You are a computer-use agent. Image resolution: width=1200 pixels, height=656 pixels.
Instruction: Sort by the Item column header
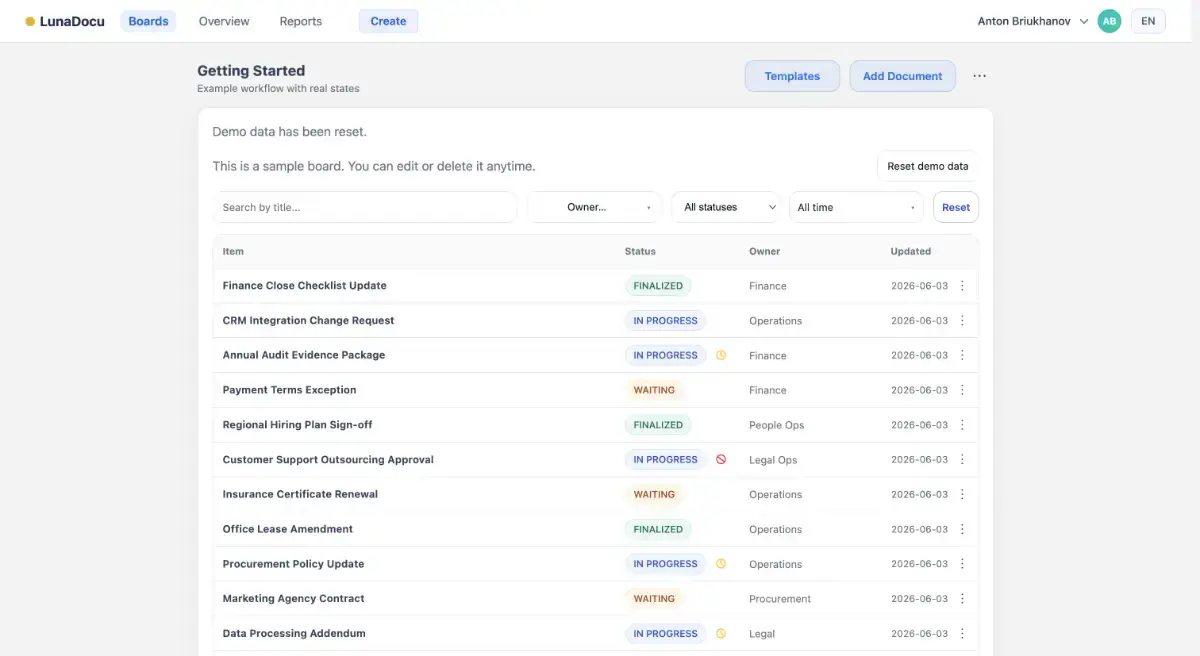[233, 251]
